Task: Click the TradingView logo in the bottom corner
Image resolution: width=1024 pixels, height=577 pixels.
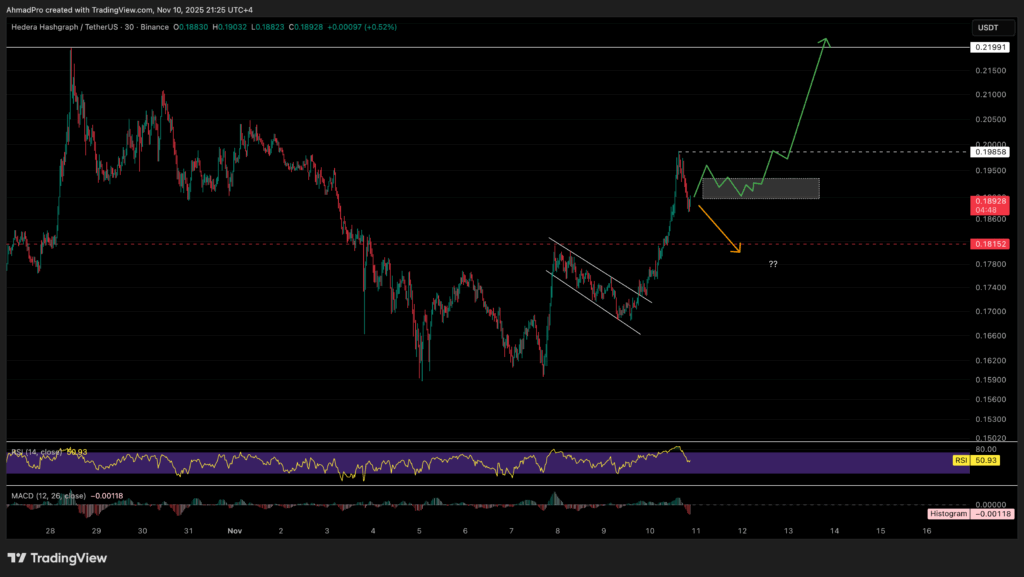Action: 57,557
